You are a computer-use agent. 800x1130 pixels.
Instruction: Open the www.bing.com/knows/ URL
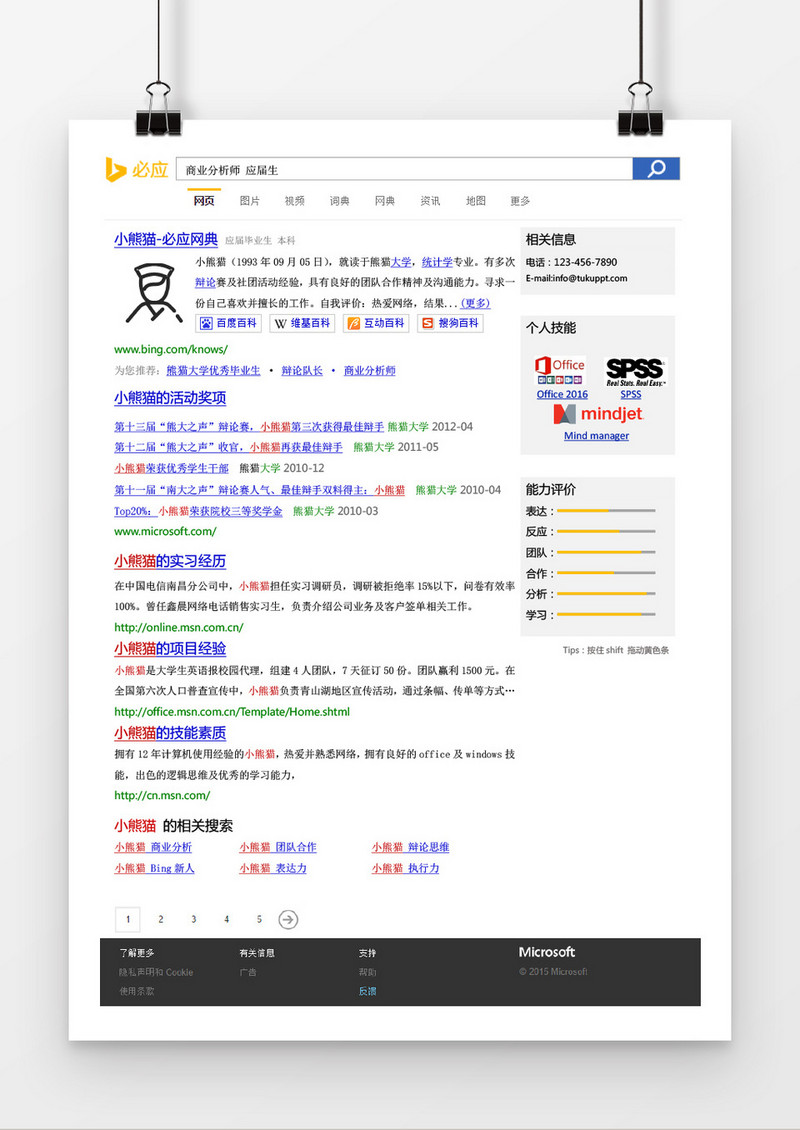click(x=171, y=350)
